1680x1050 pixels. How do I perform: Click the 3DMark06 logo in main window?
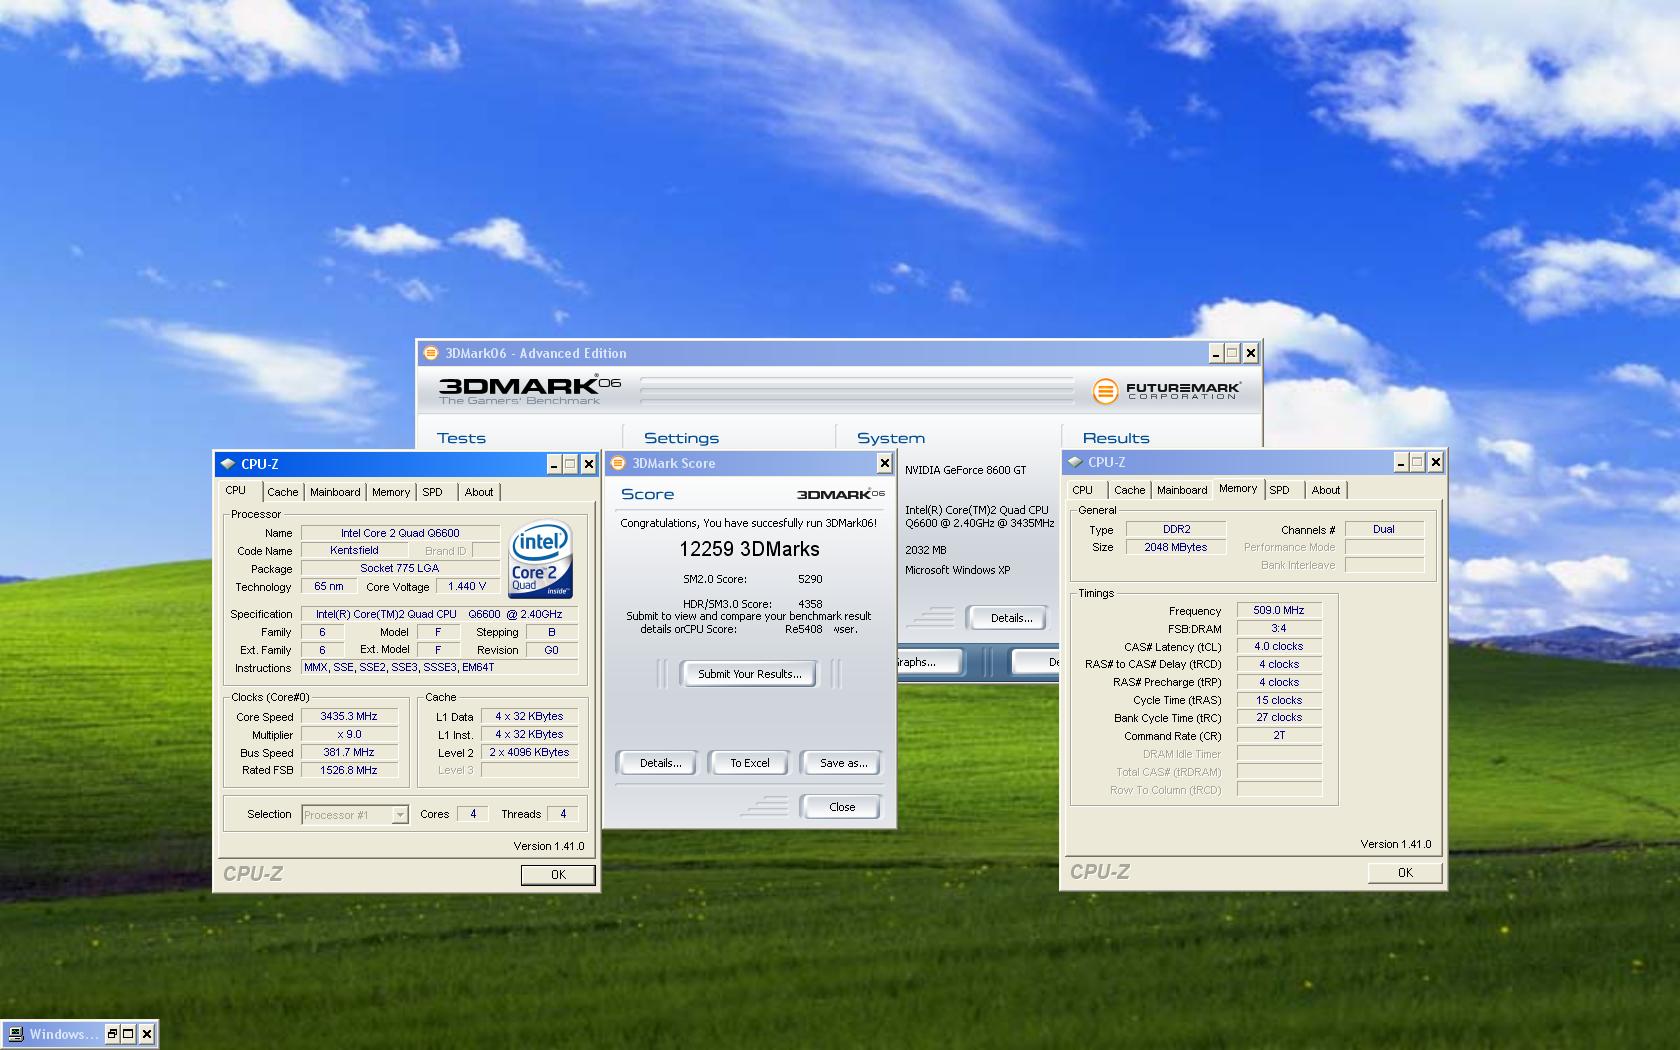530,389
